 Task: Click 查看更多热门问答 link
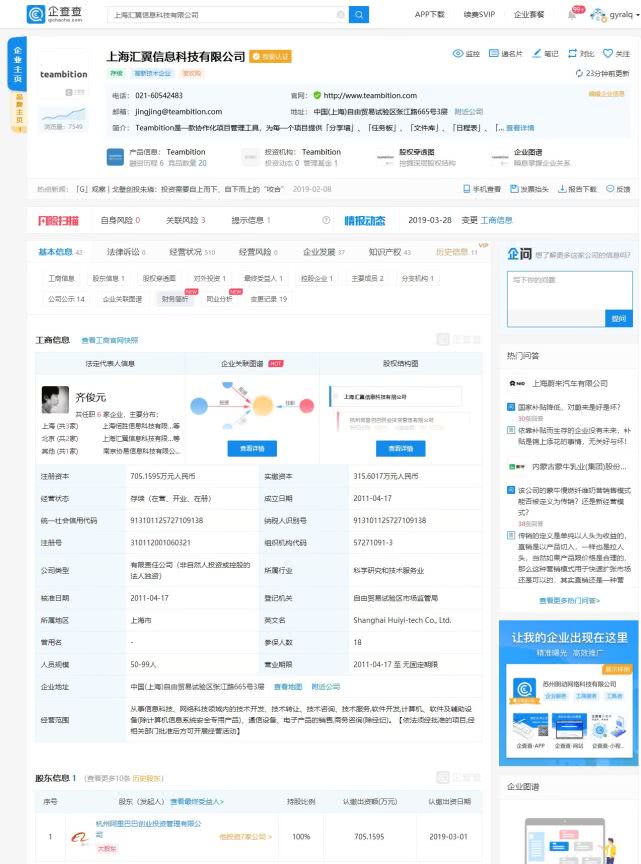[x=569, y=601]
